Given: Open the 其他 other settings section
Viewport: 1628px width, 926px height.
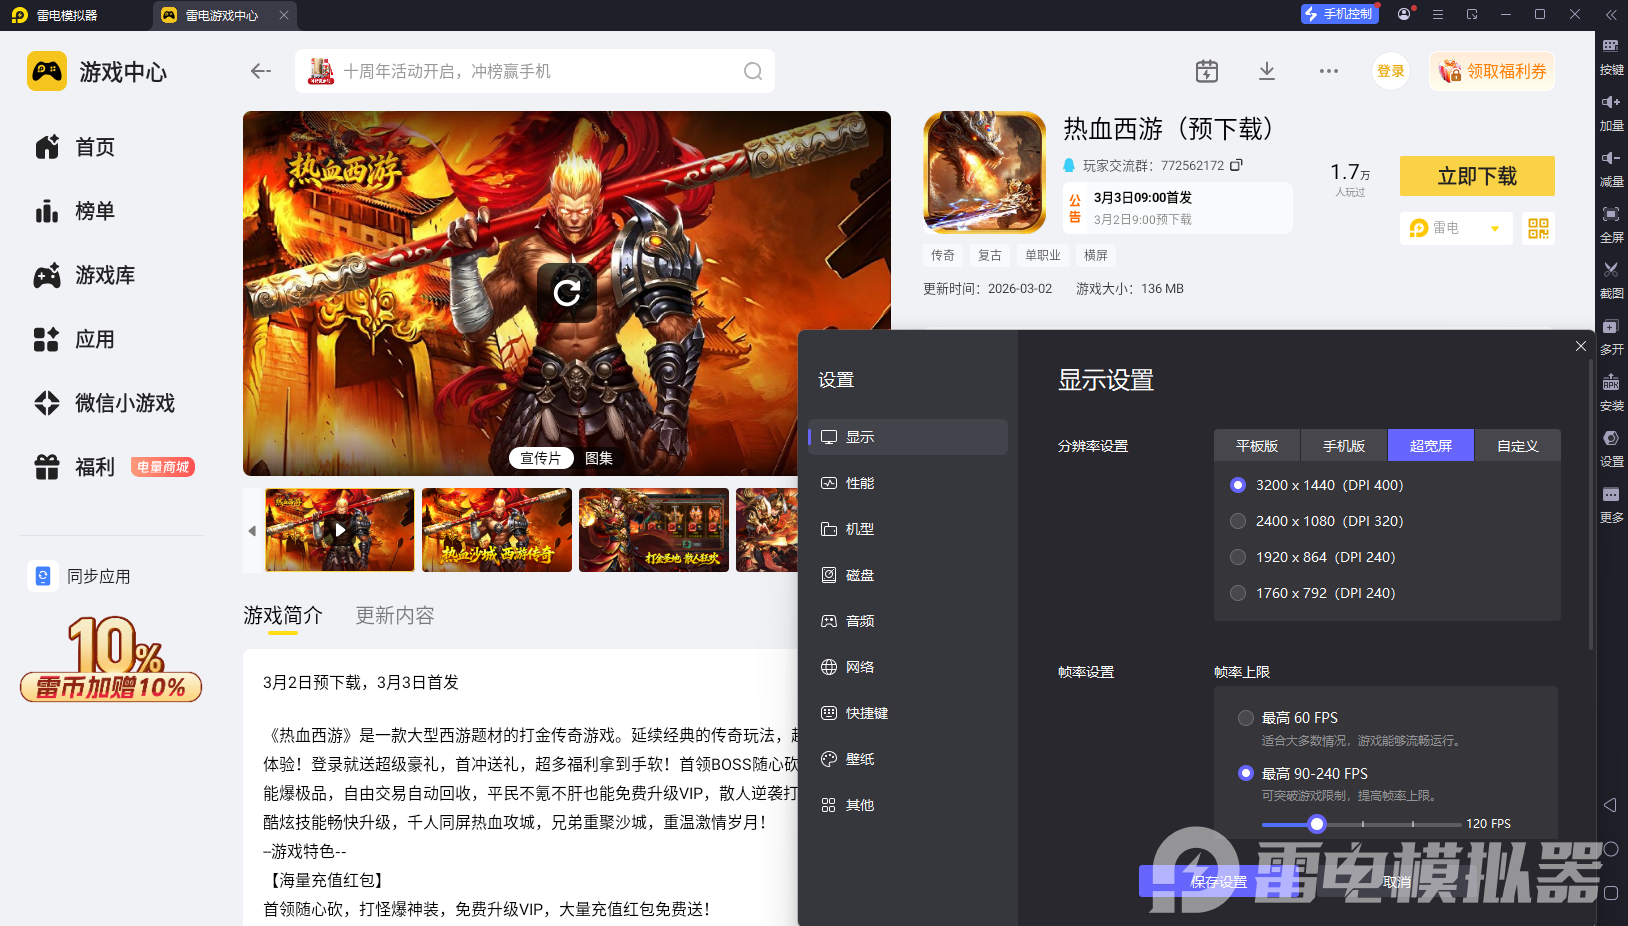Looking at the screenshot, I should pyautogui.click(x=908, y=805).
